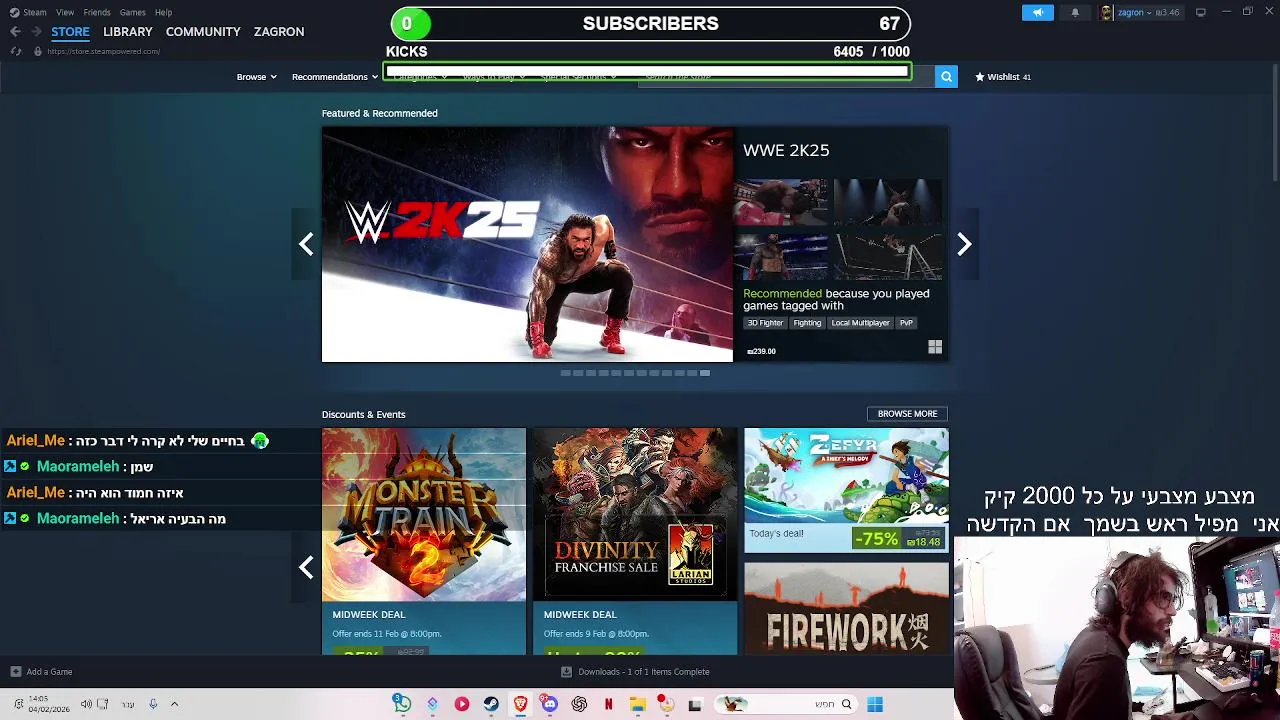Image resolution: width=1280 pixels, height=720 pixels.
Task: Open Downloads status at the bottom
Action: pos(636,672)
